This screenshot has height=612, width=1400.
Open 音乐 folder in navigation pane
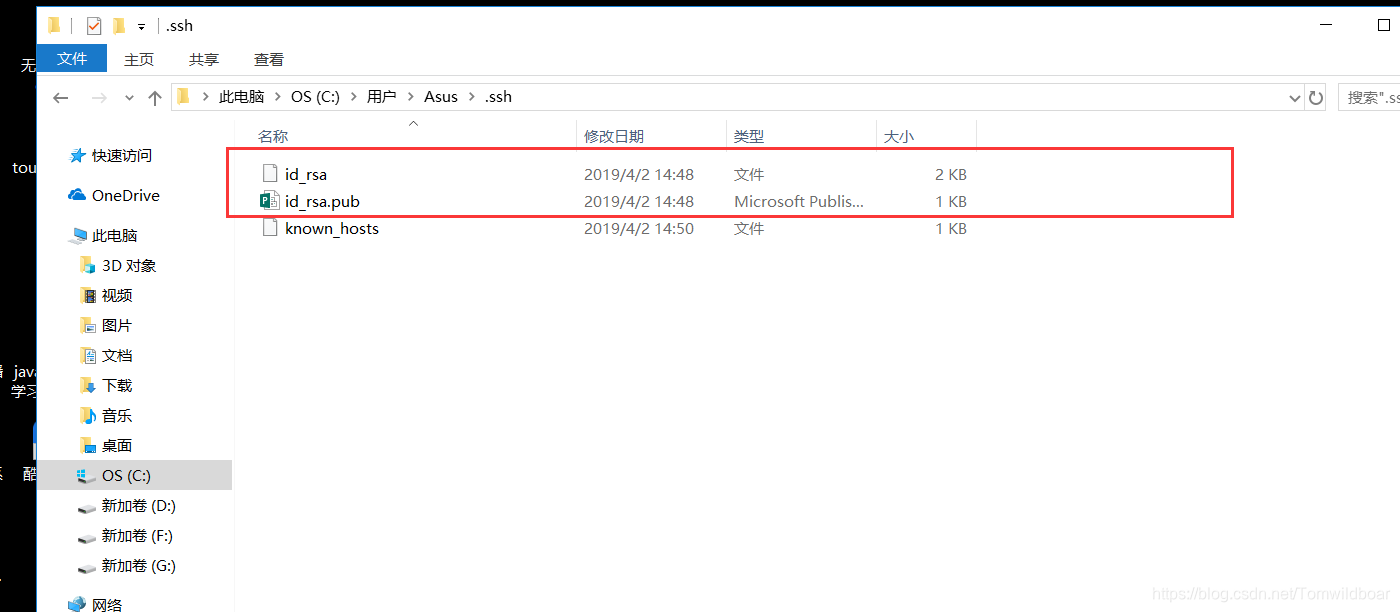(117, 415)
